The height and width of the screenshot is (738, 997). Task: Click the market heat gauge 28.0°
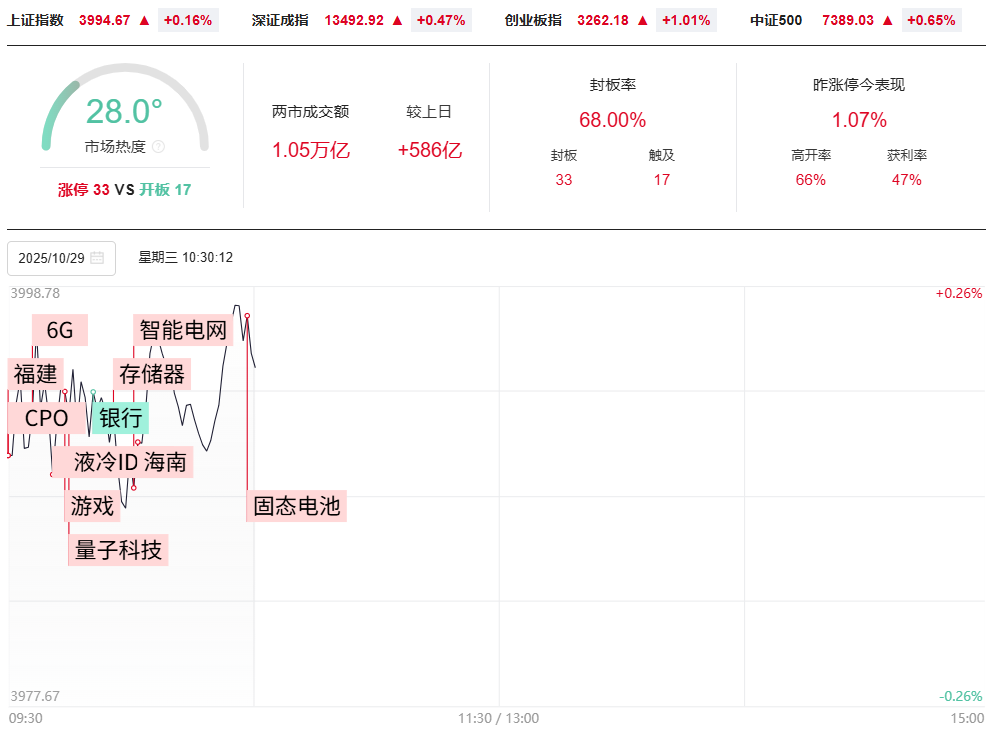point(124,111)
